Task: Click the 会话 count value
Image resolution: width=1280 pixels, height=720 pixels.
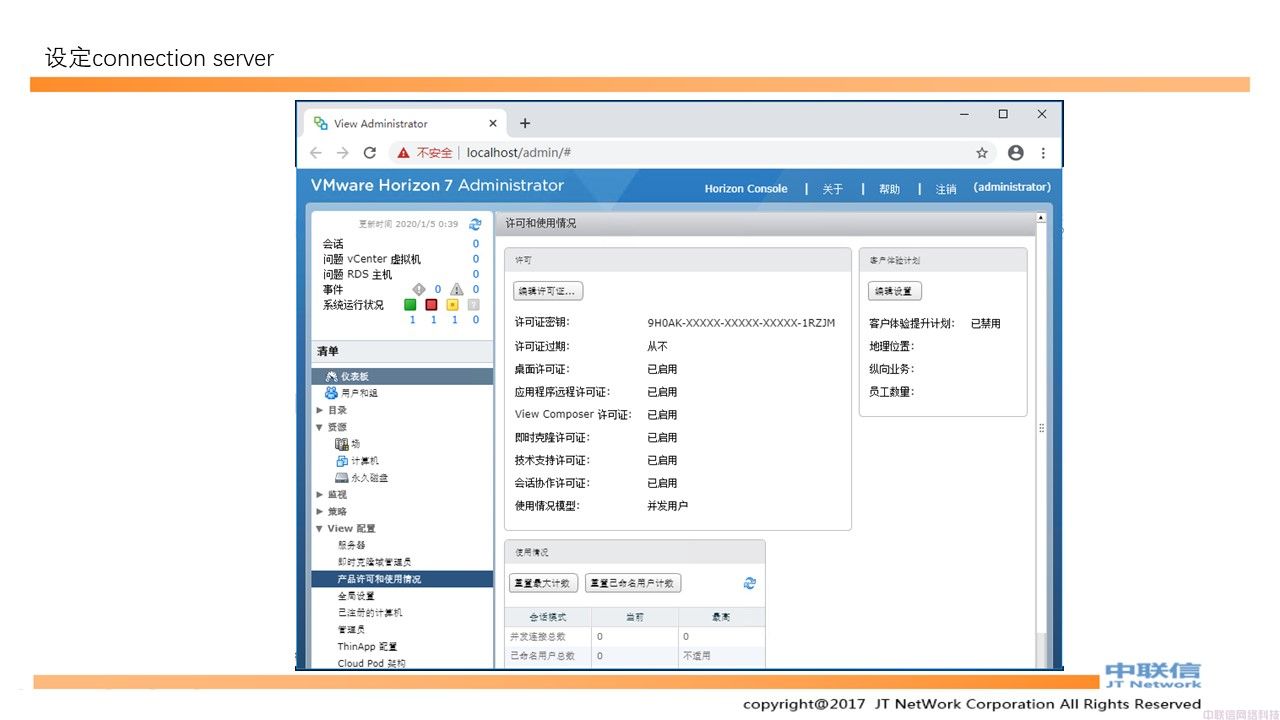Action: (476, 244)
